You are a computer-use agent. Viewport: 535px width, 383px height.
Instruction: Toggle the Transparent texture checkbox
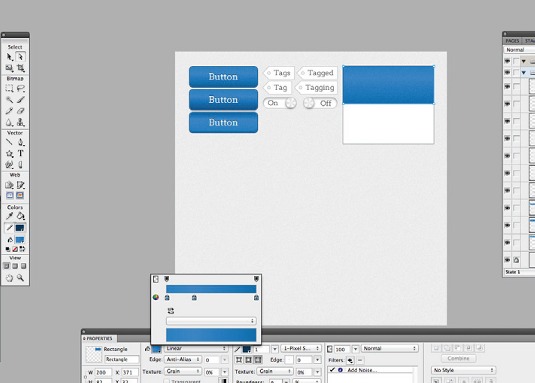pyautogui.click(x=167, y=381)
